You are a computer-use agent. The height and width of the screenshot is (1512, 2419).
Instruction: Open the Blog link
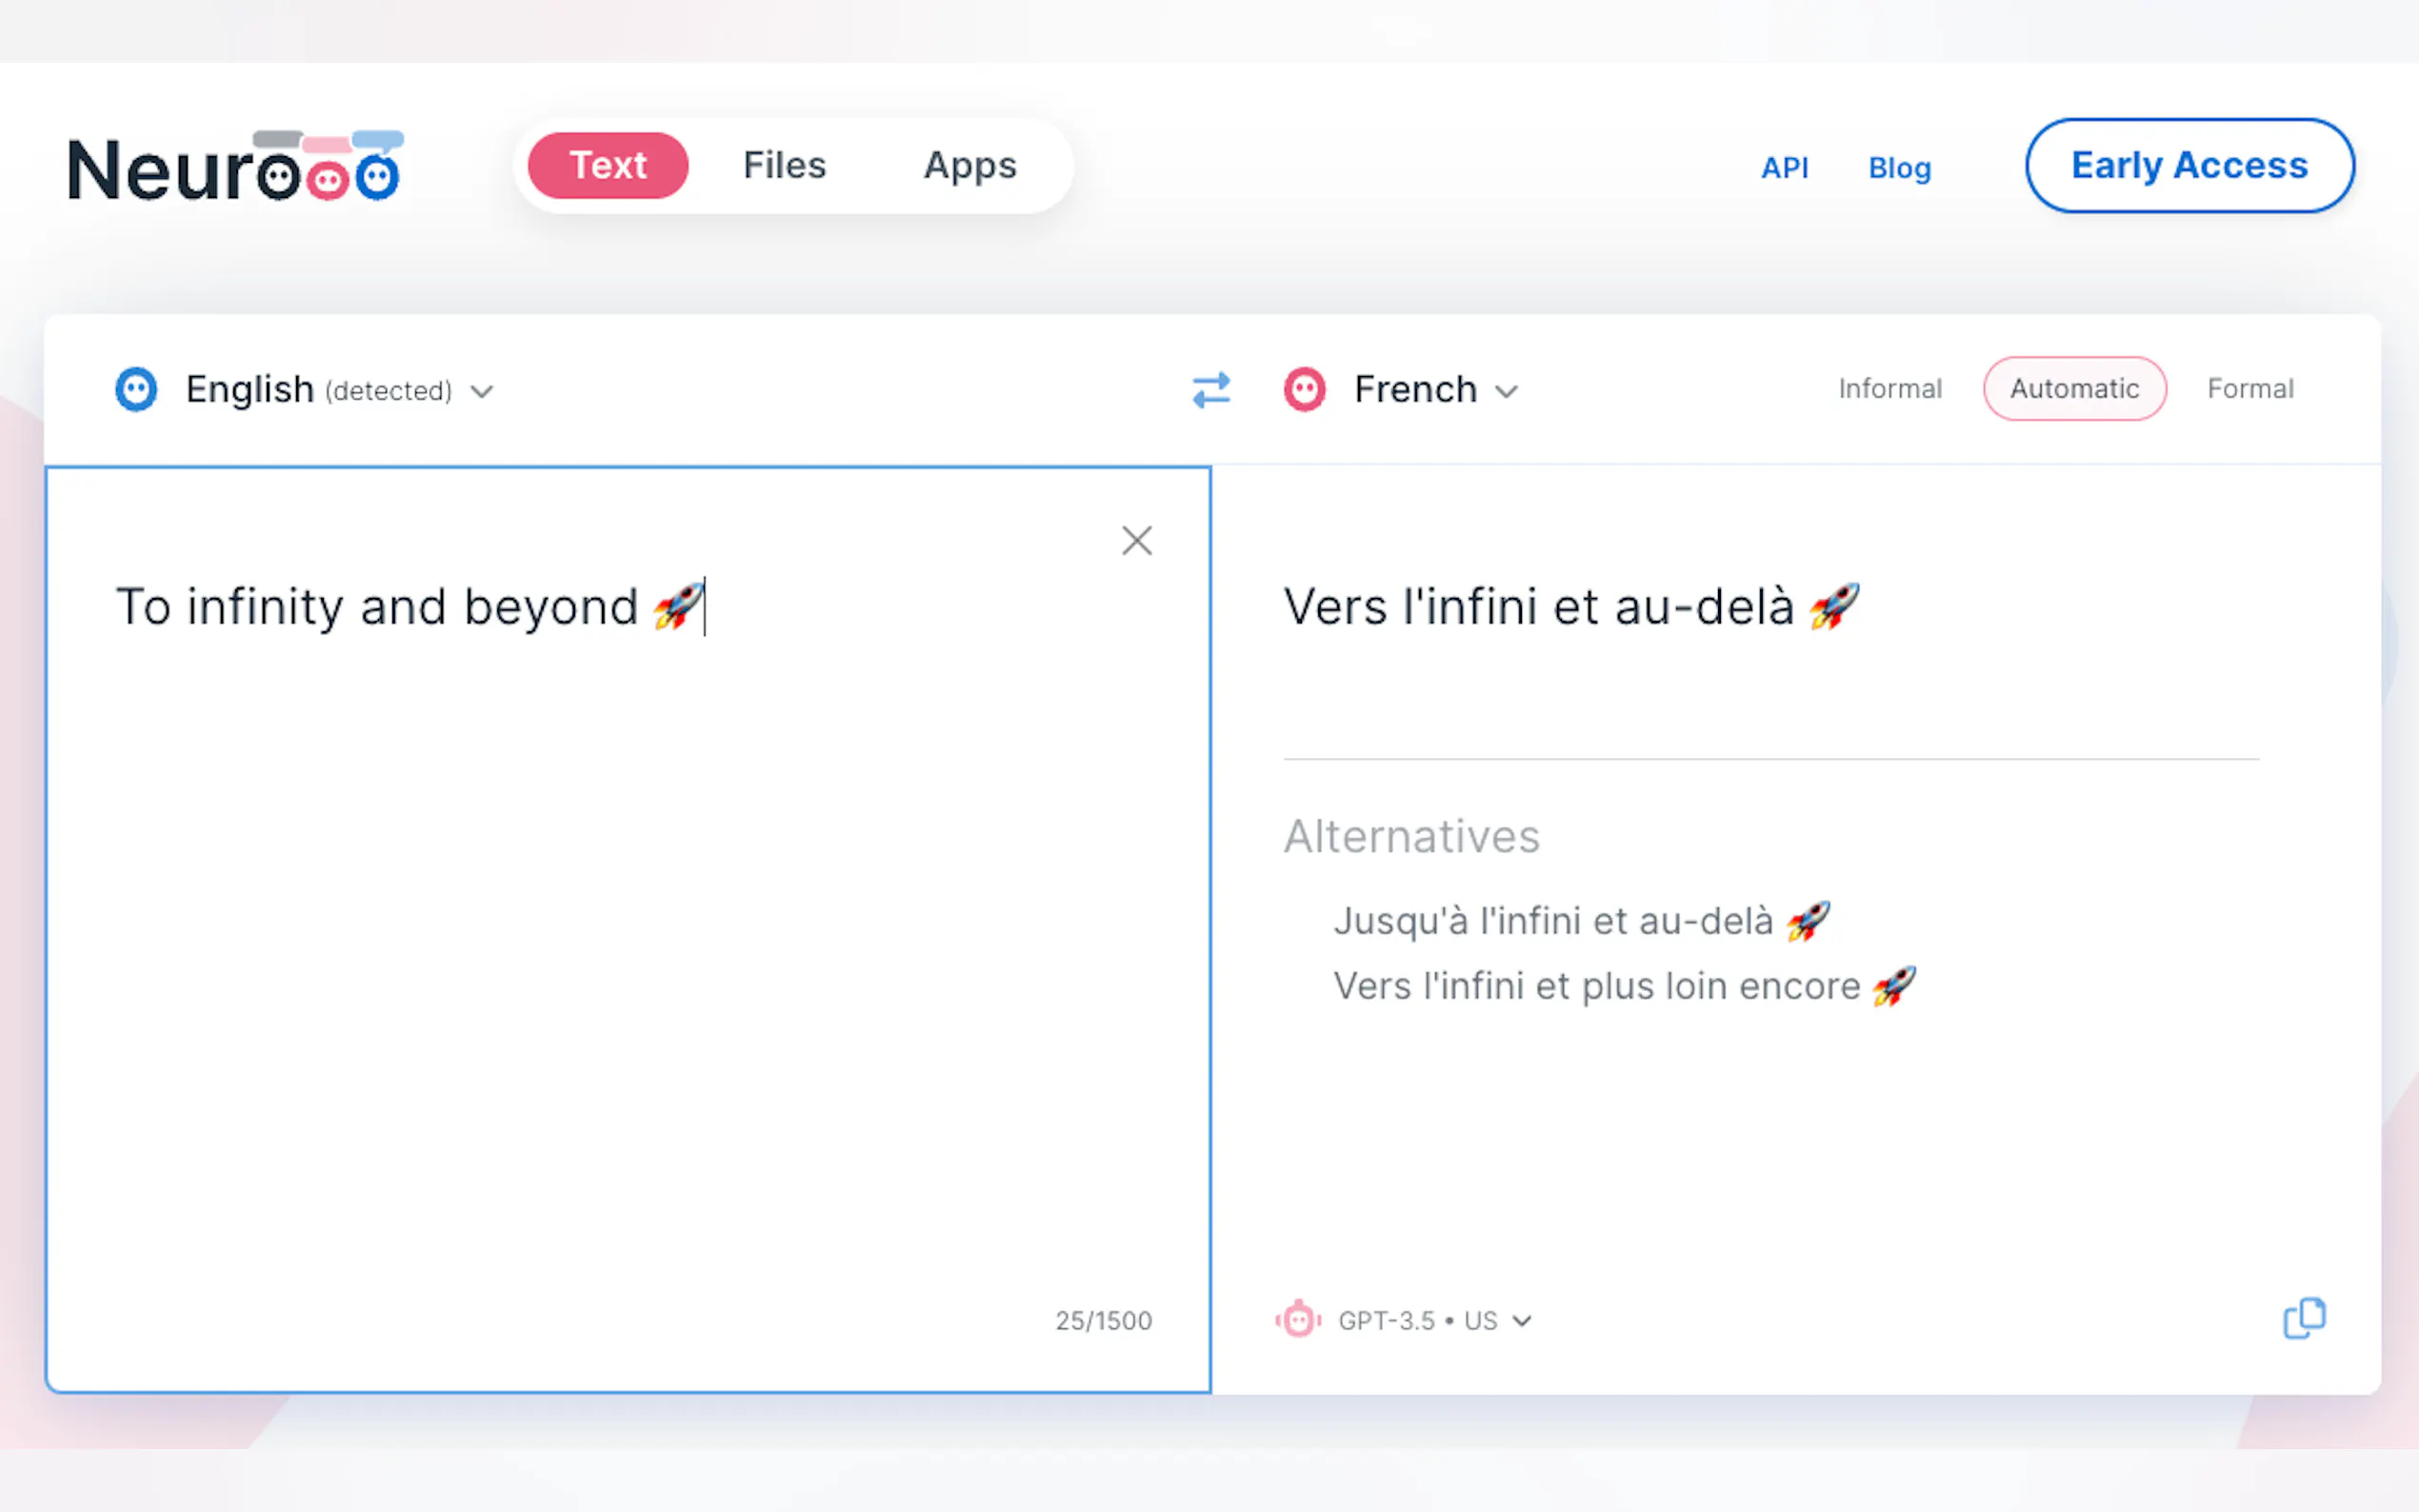[1899, 168]
